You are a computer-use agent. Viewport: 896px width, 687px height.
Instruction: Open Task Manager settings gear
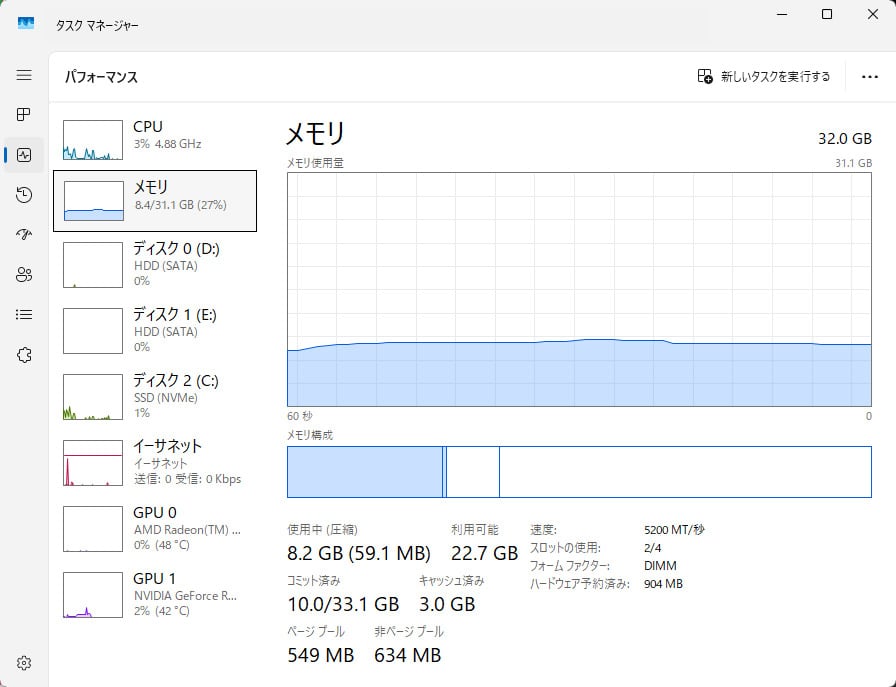(x=24, y=663)
